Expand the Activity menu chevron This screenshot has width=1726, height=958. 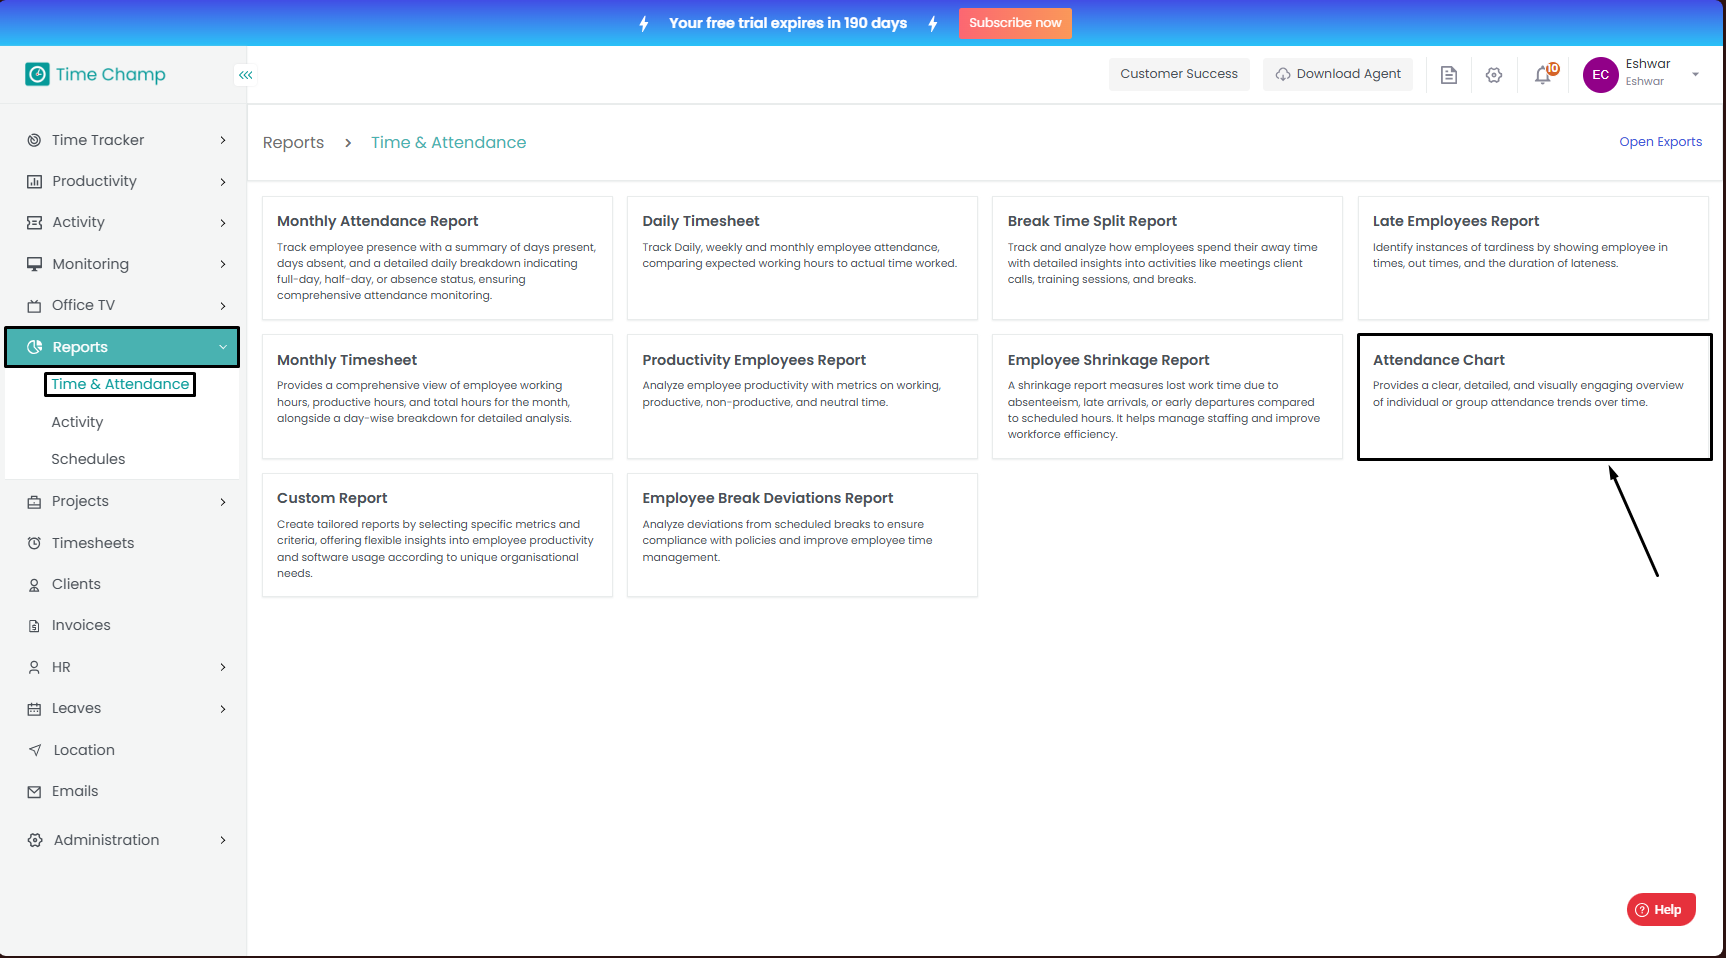click(x=223, y=223)
